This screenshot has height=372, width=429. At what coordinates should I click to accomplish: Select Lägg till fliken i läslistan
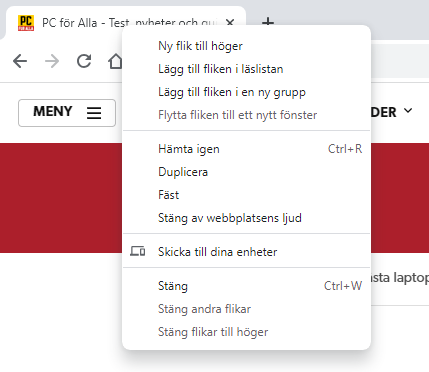click(247, 69)
